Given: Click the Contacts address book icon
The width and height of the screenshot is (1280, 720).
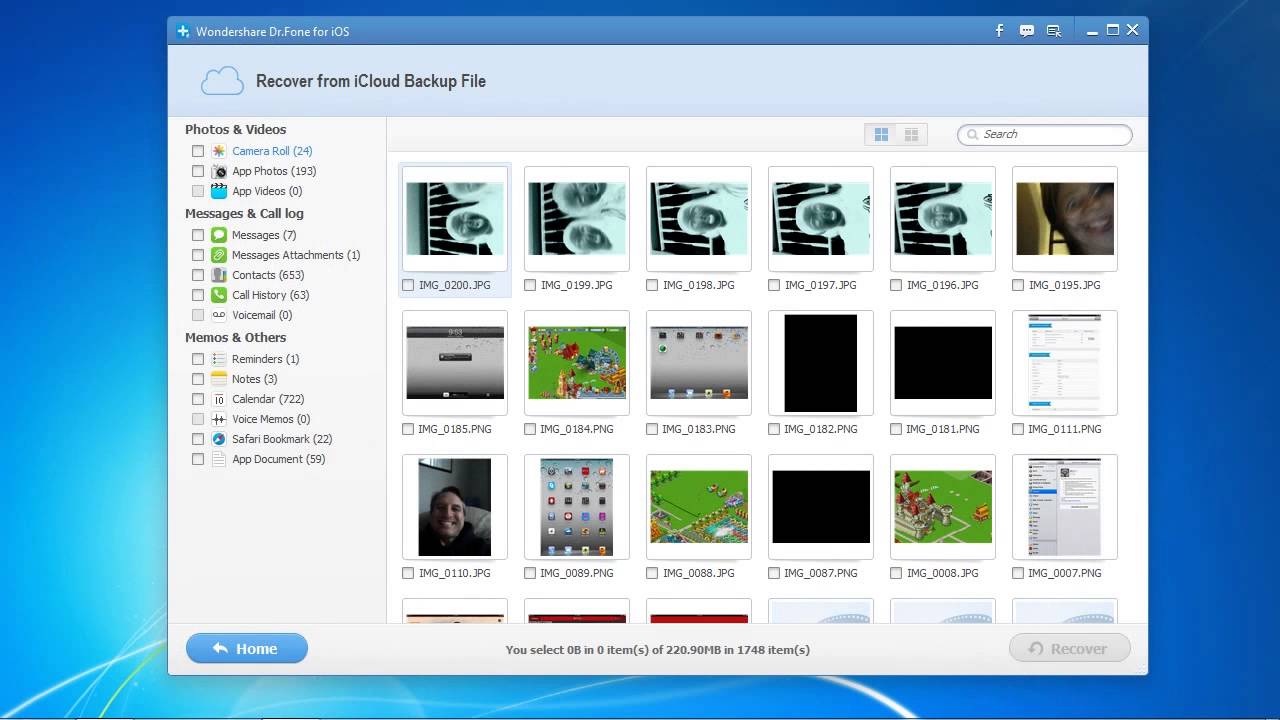Looking at the screenshot, I should (x=219, y=275).
